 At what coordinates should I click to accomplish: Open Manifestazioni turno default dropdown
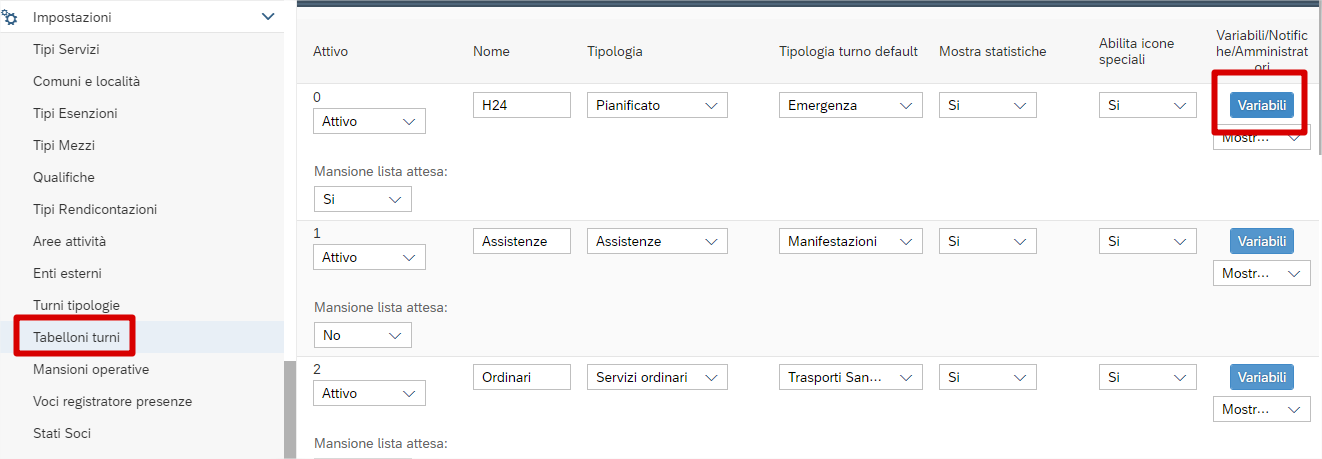tap(850, 241)
